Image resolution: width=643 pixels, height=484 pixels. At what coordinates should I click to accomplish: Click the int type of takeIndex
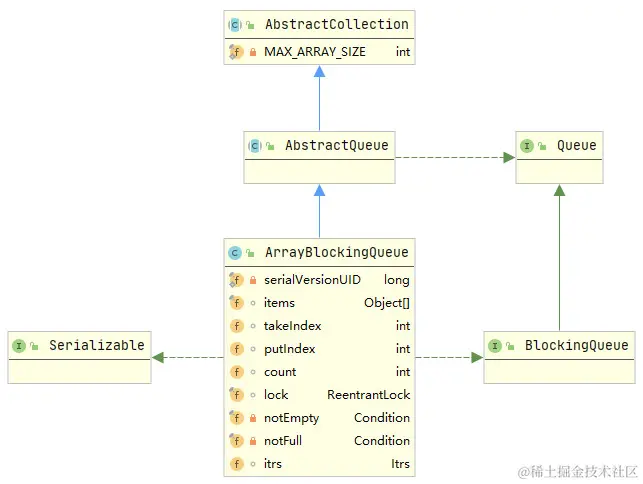pyautogui.click(x=403, y=326)
